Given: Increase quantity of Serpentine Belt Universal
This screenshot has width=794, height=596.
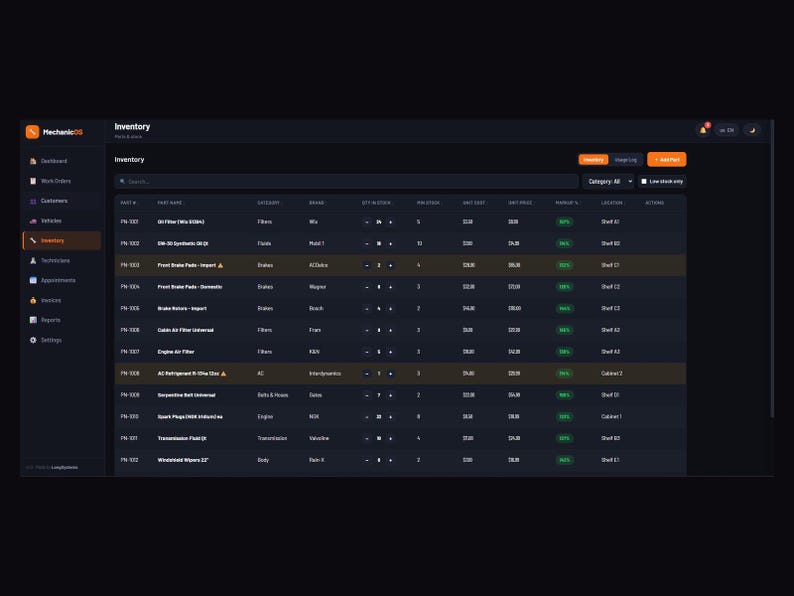Looking at the screenshot, I should point(390,395).
